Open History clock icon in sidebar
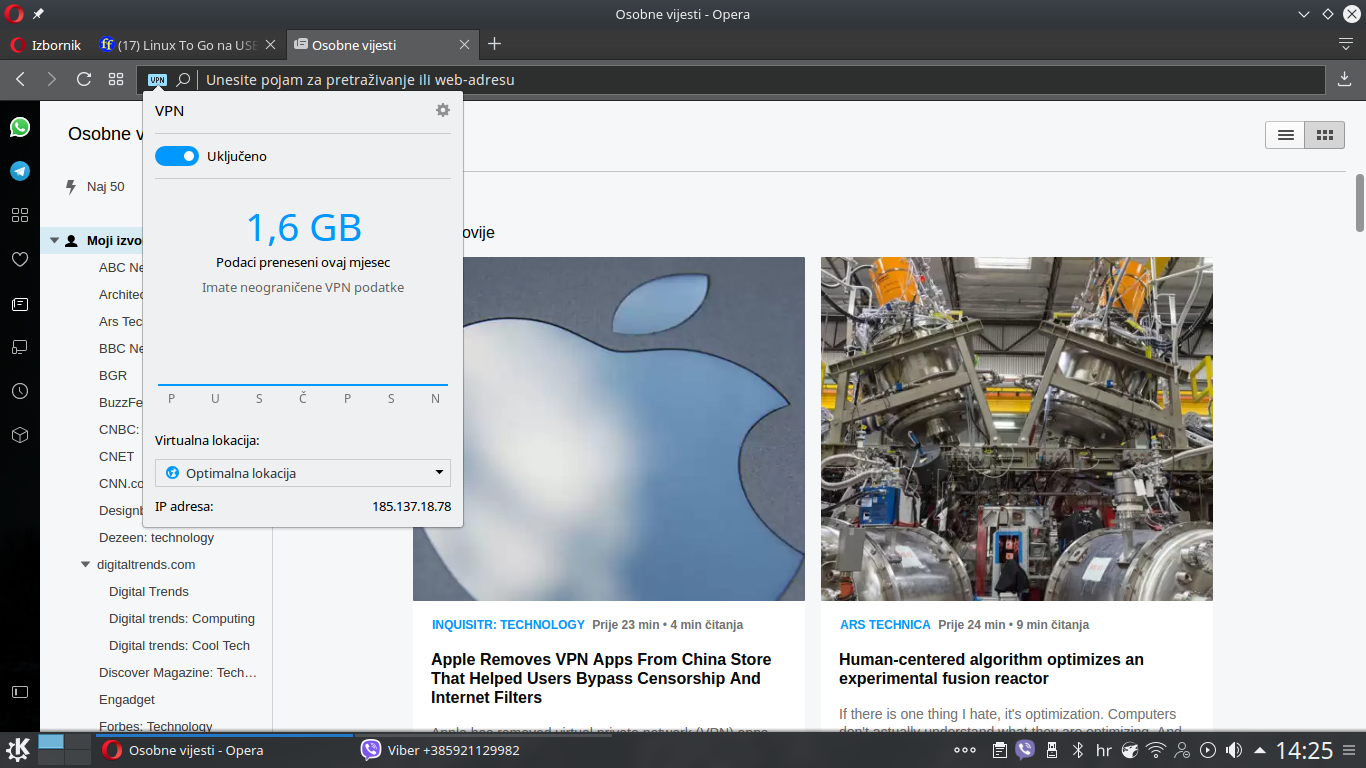Image resolution: width=1366 pixels, height=768 pixels. click(x=20, y=391)
